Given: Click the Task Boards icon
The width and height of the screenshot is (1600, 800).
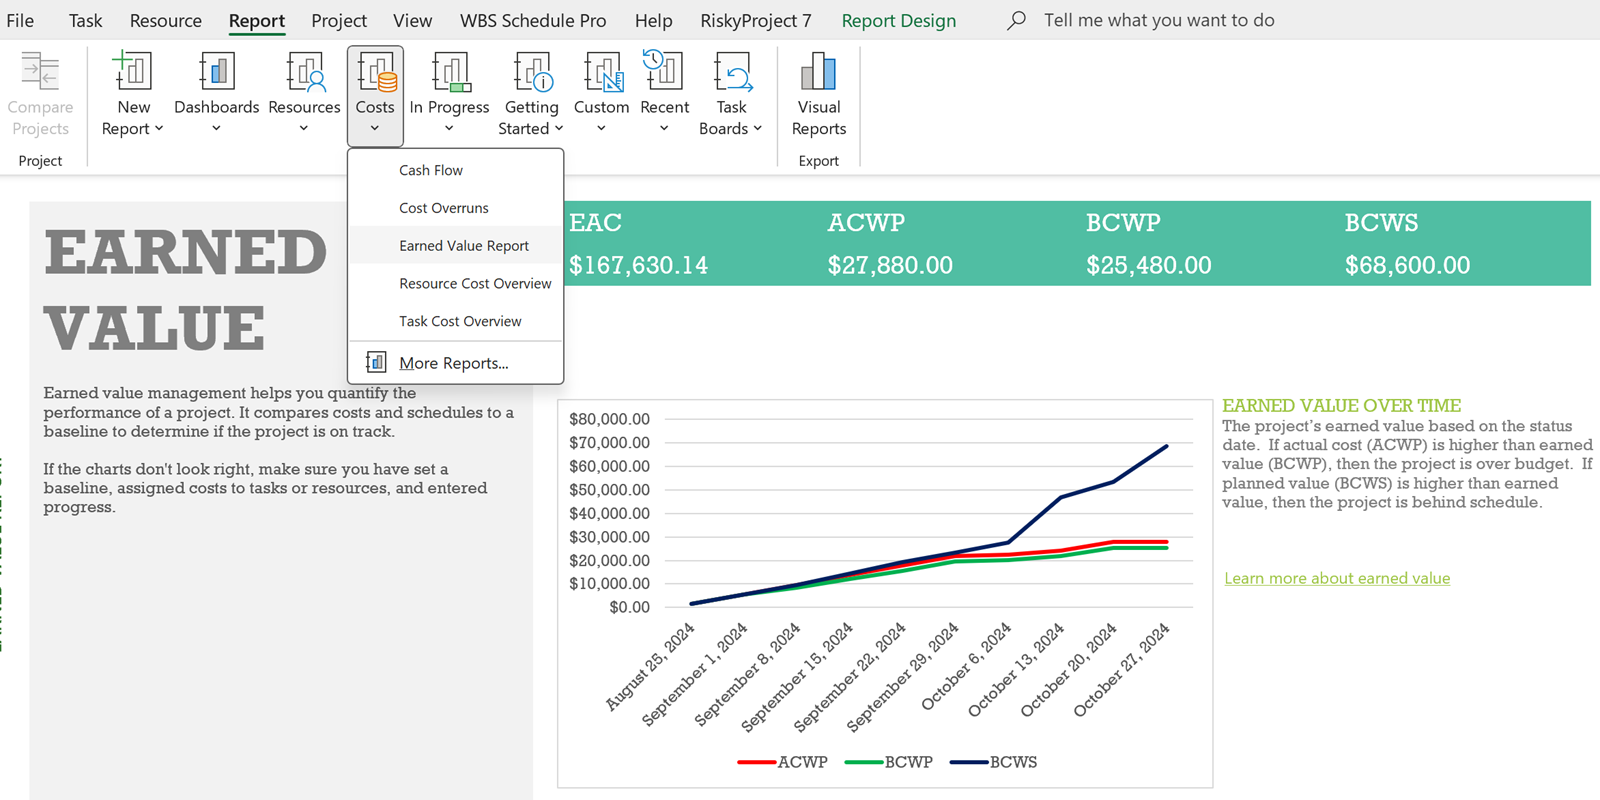Looking at the screenshot, I should tap(731, 73).
